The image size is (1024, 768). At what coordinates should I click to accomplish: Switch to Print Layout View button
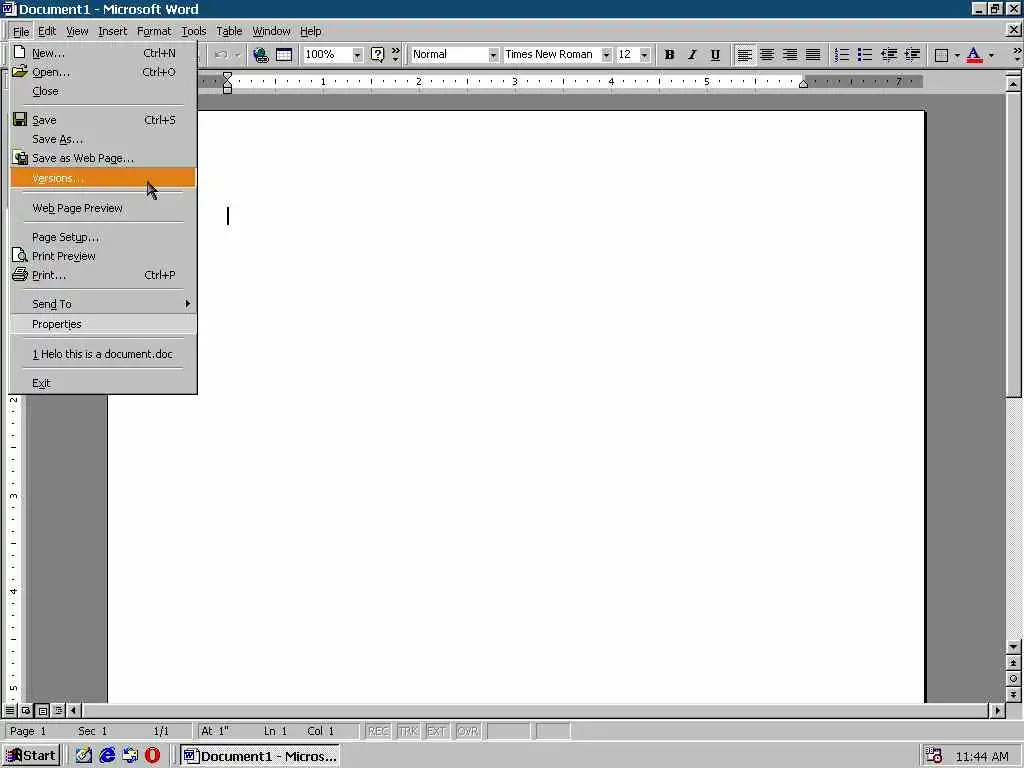tap(42, 710)
